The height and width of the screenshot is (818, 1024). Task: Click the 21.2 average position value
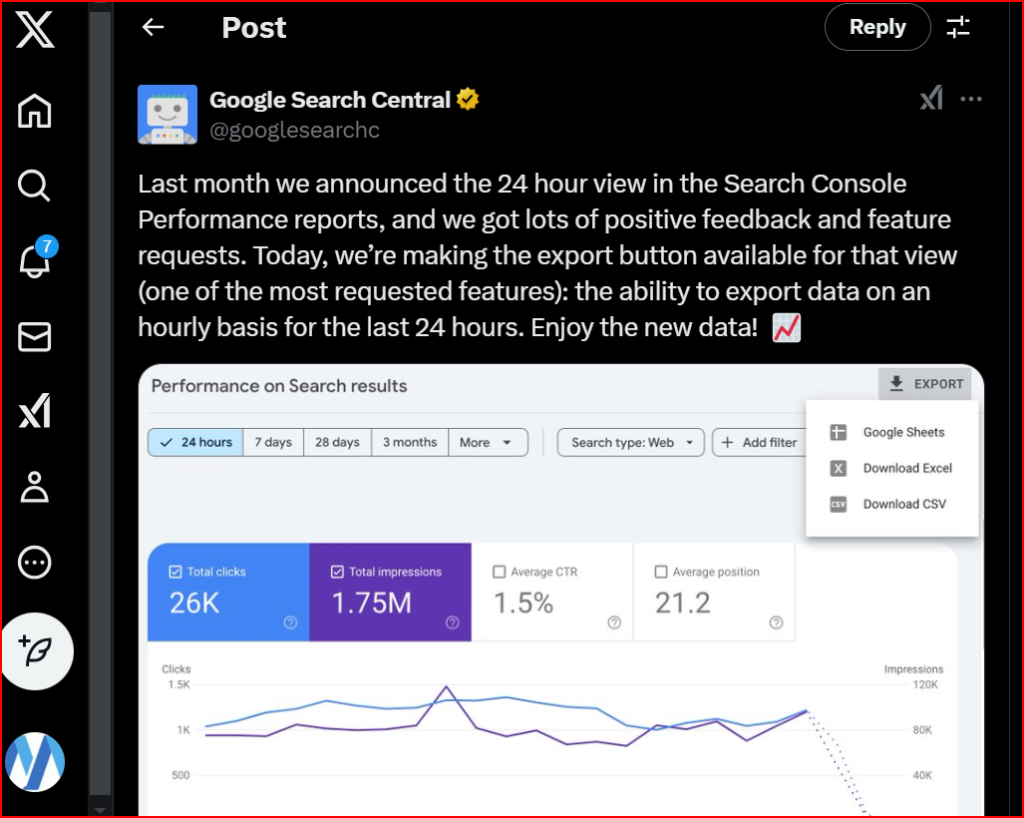pos(682,603)
